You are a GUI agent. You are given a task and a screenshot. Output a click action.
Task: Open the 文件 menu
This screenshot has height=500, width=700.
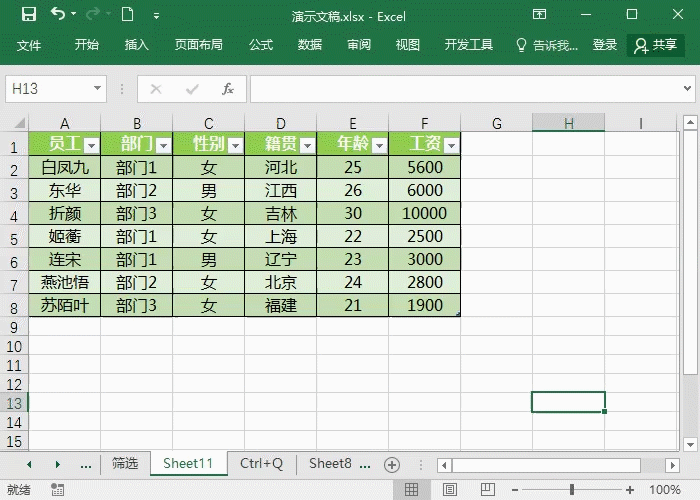[29, 45]
